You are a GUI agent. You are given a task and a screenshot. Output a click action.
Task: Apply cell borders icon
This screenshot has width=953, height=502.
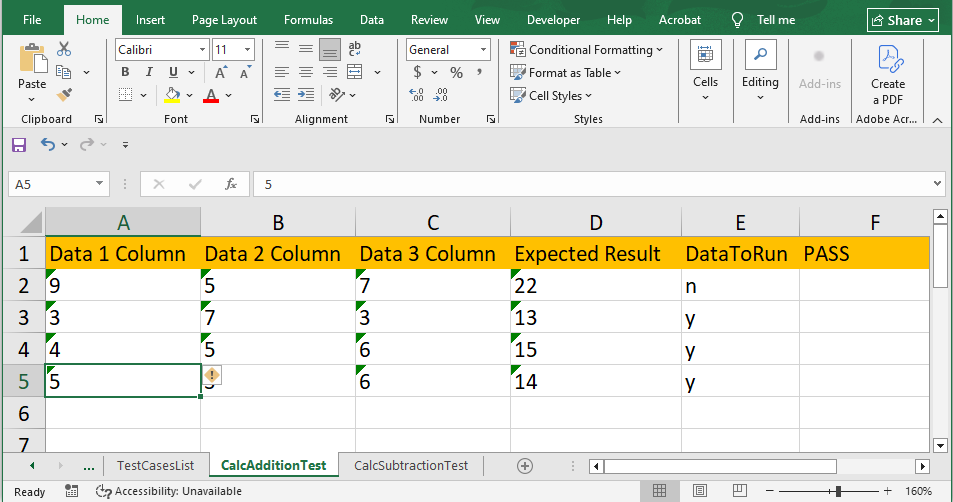(126, 95)
